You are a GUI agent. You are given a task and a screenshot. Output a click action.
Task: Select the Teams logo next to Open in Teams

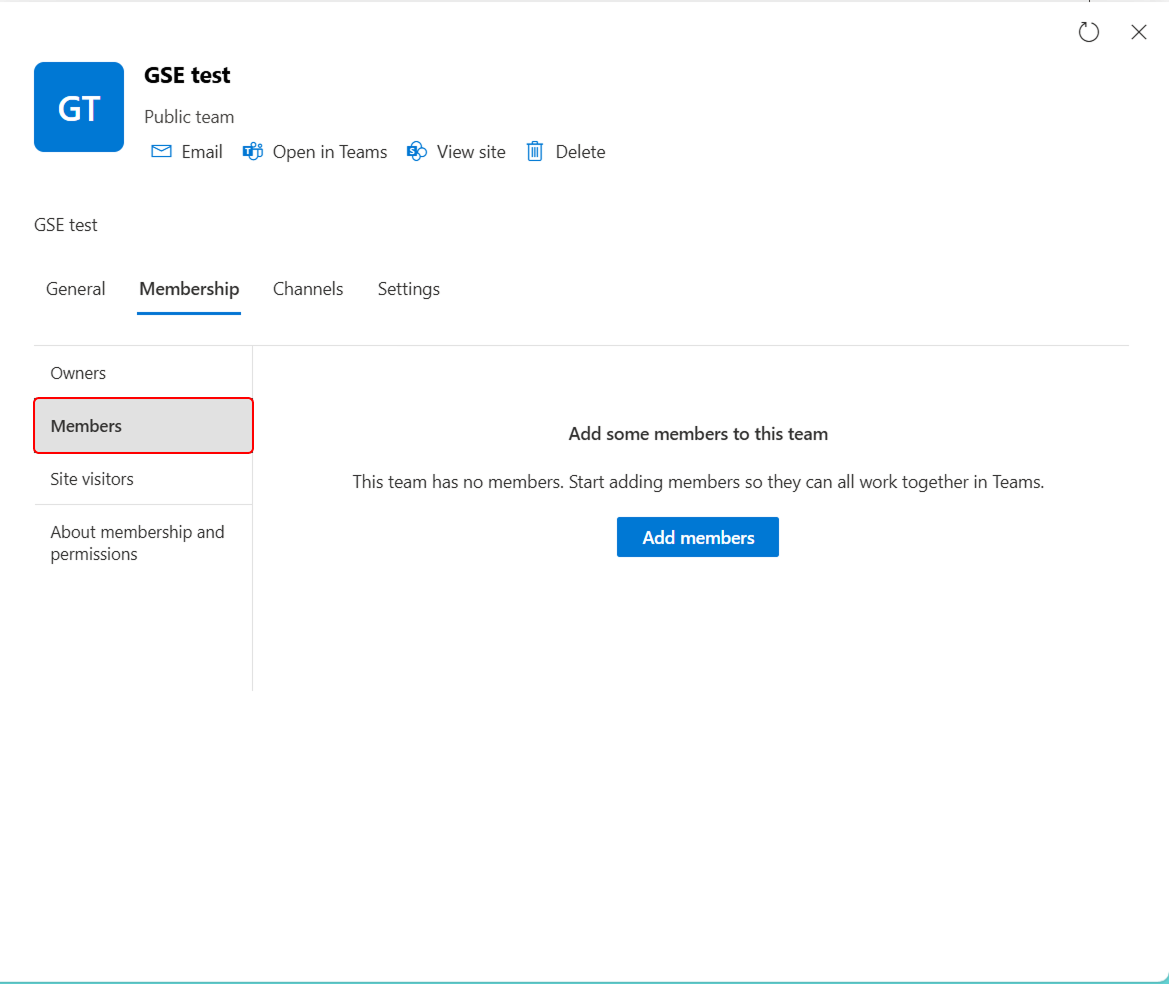252,151
